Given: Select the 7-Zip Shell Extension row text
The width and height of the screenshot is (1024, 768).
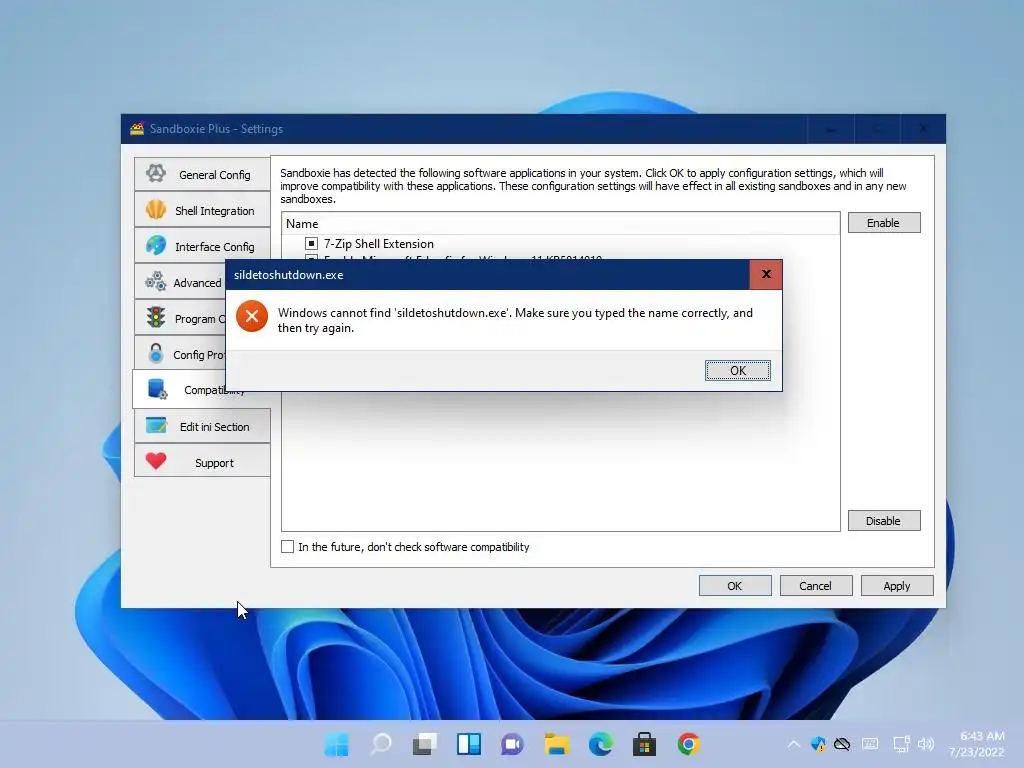Looking at the screenshot, I should coord(379,244).
